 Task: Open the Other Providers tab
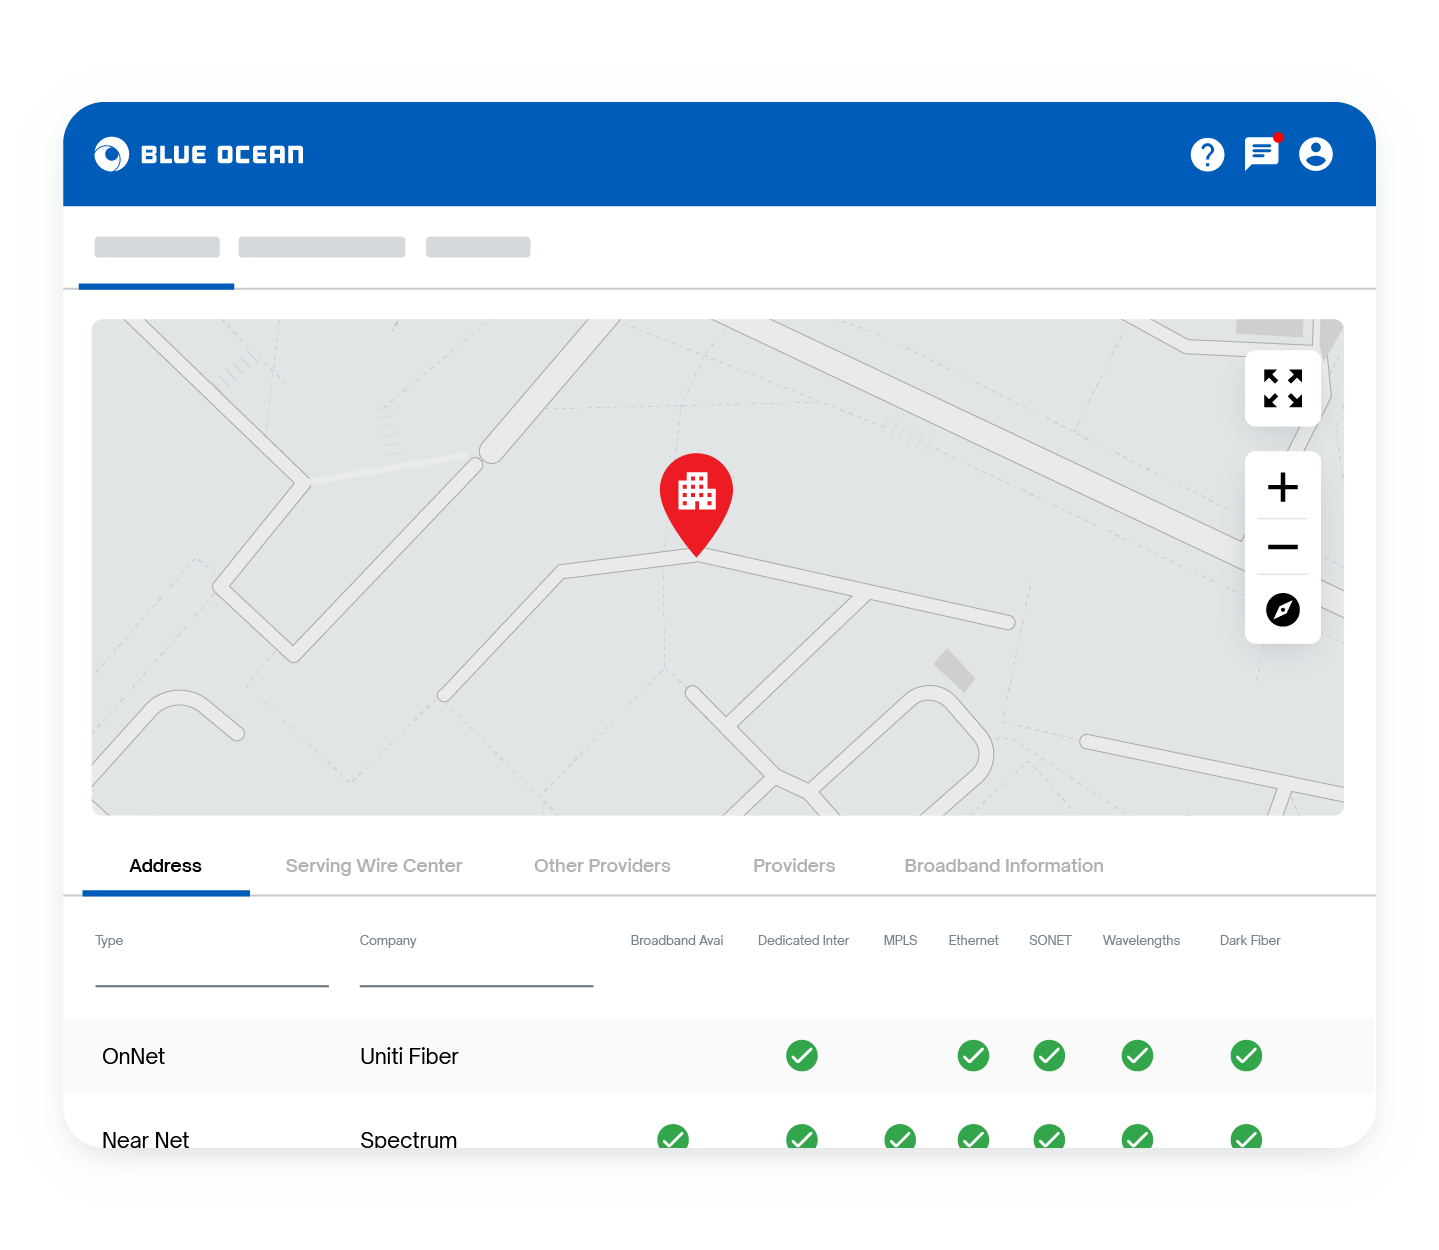(602, 866)
